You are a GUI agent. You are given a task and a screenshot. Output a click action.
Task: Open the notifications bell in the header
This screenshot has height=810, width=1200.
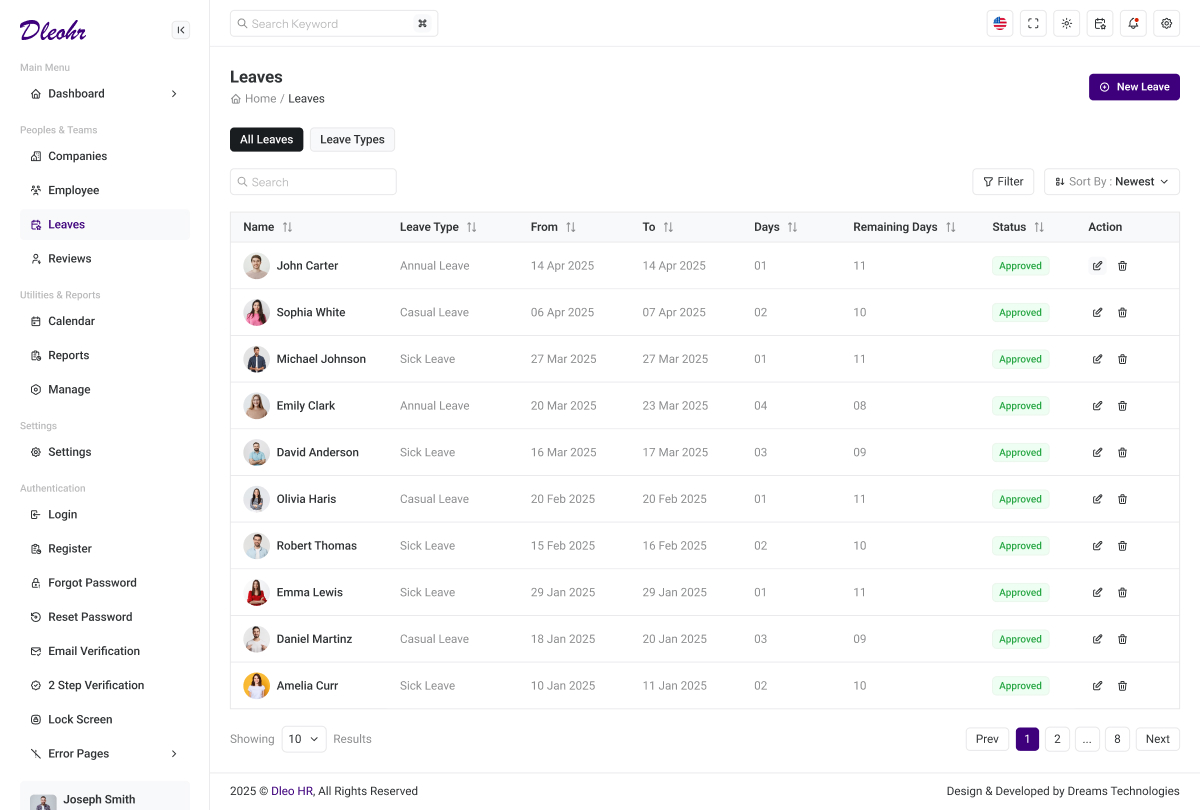point(1133,23)
